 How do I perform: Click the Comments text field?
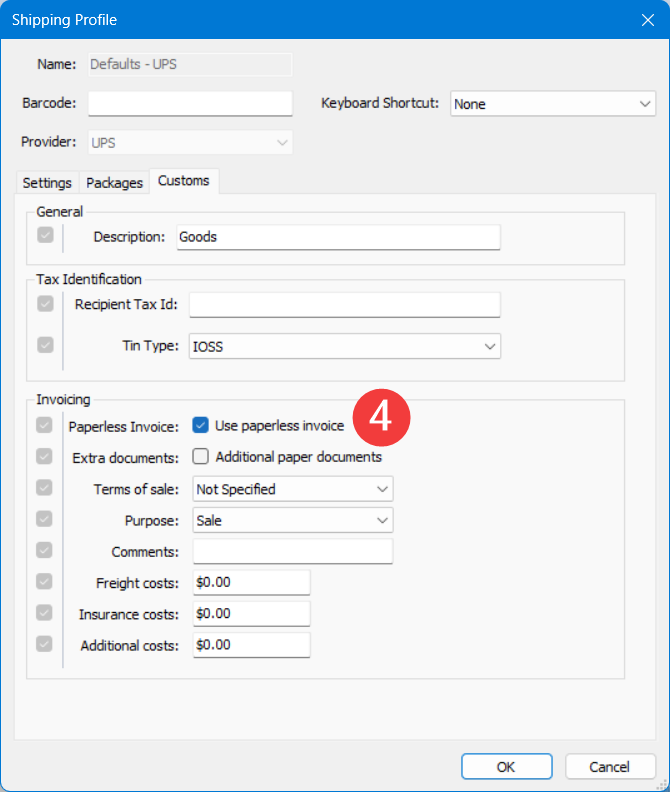tap(292, 552)
